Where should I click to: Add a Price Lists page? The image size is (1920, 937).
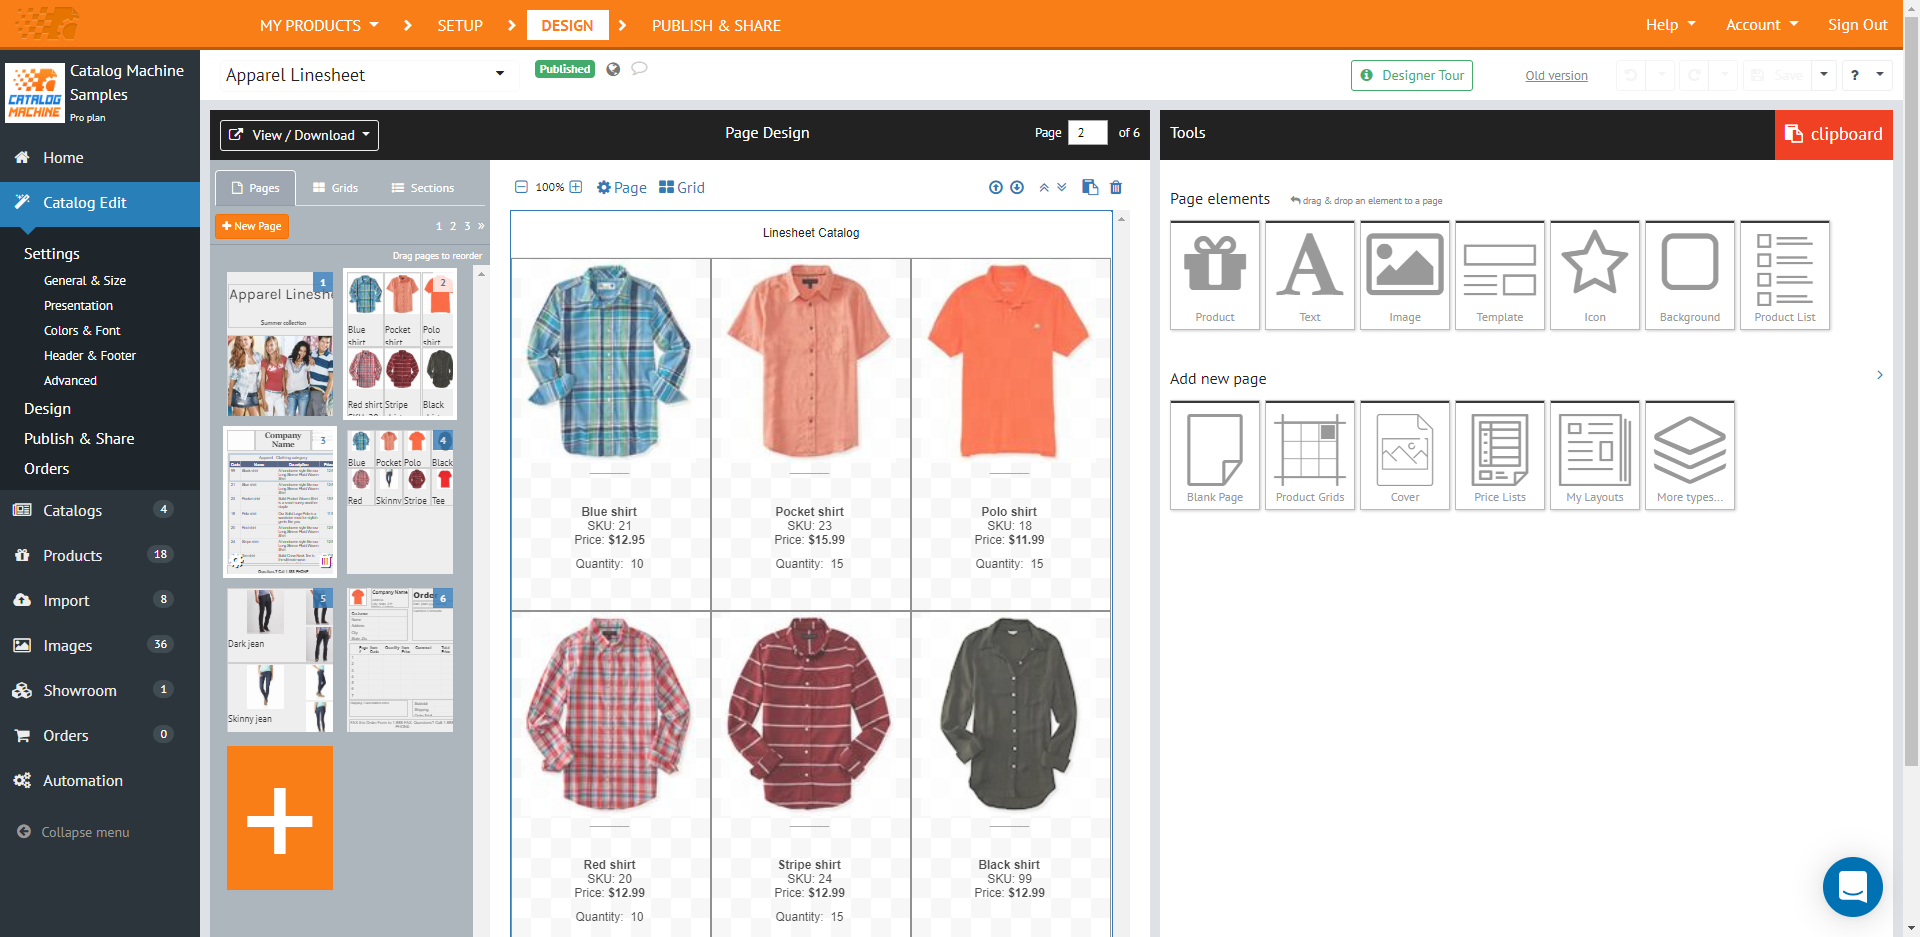pyautogui.click(x=1500, y=455)
